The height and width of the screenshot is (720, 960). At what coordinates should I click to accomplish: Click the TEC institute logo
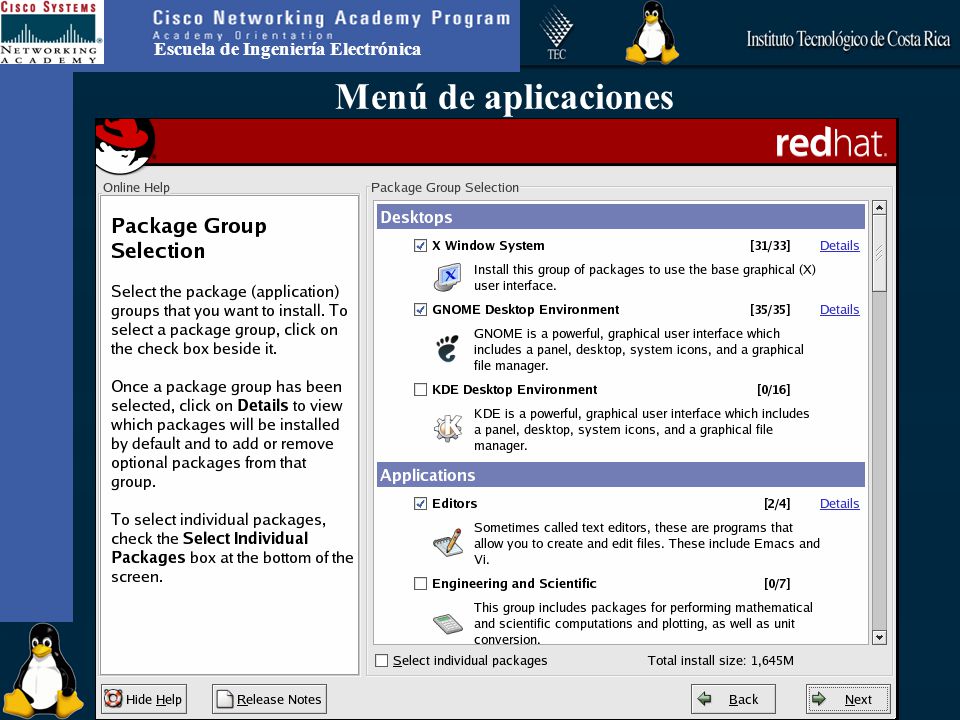(x=557, y=34)
